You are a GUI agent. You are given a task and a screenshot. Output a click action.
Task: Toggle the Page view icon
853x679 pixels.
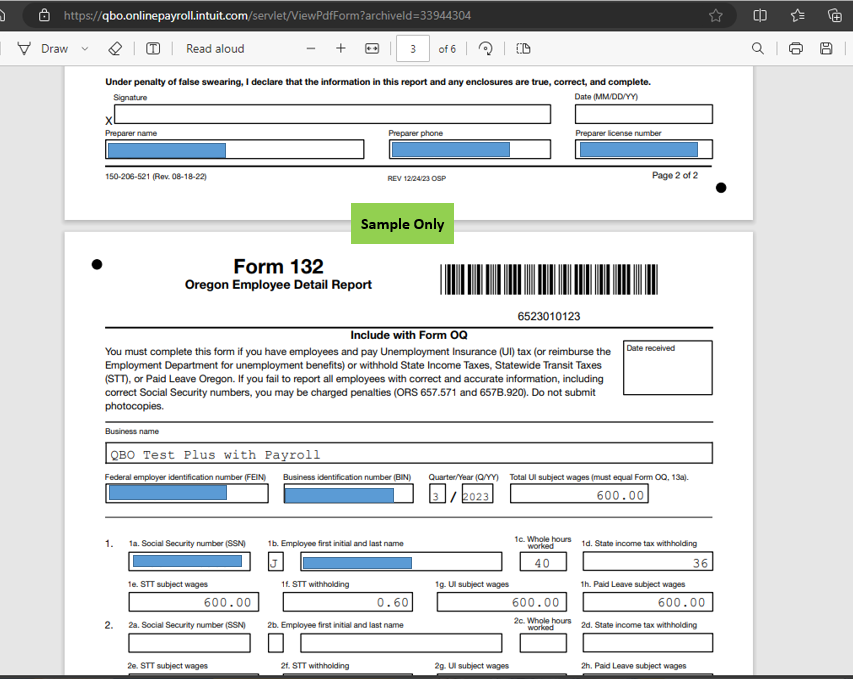(523, 48)
